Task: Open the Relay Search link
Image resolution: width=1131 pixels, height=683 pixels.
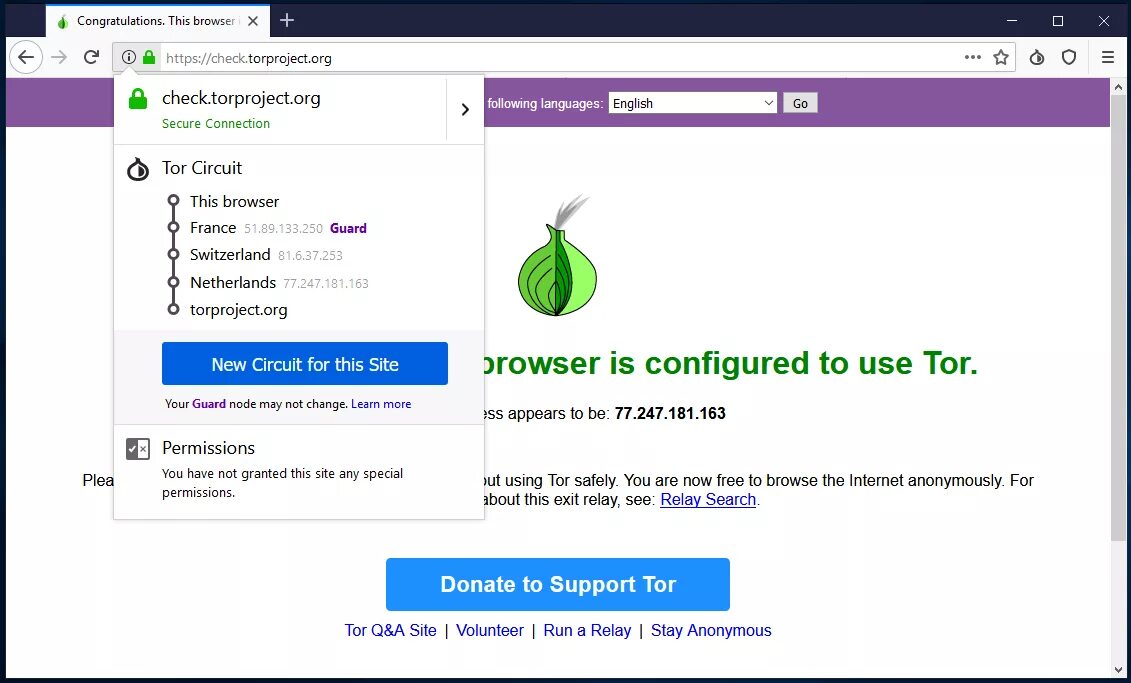Action: (x=708, y=500)
